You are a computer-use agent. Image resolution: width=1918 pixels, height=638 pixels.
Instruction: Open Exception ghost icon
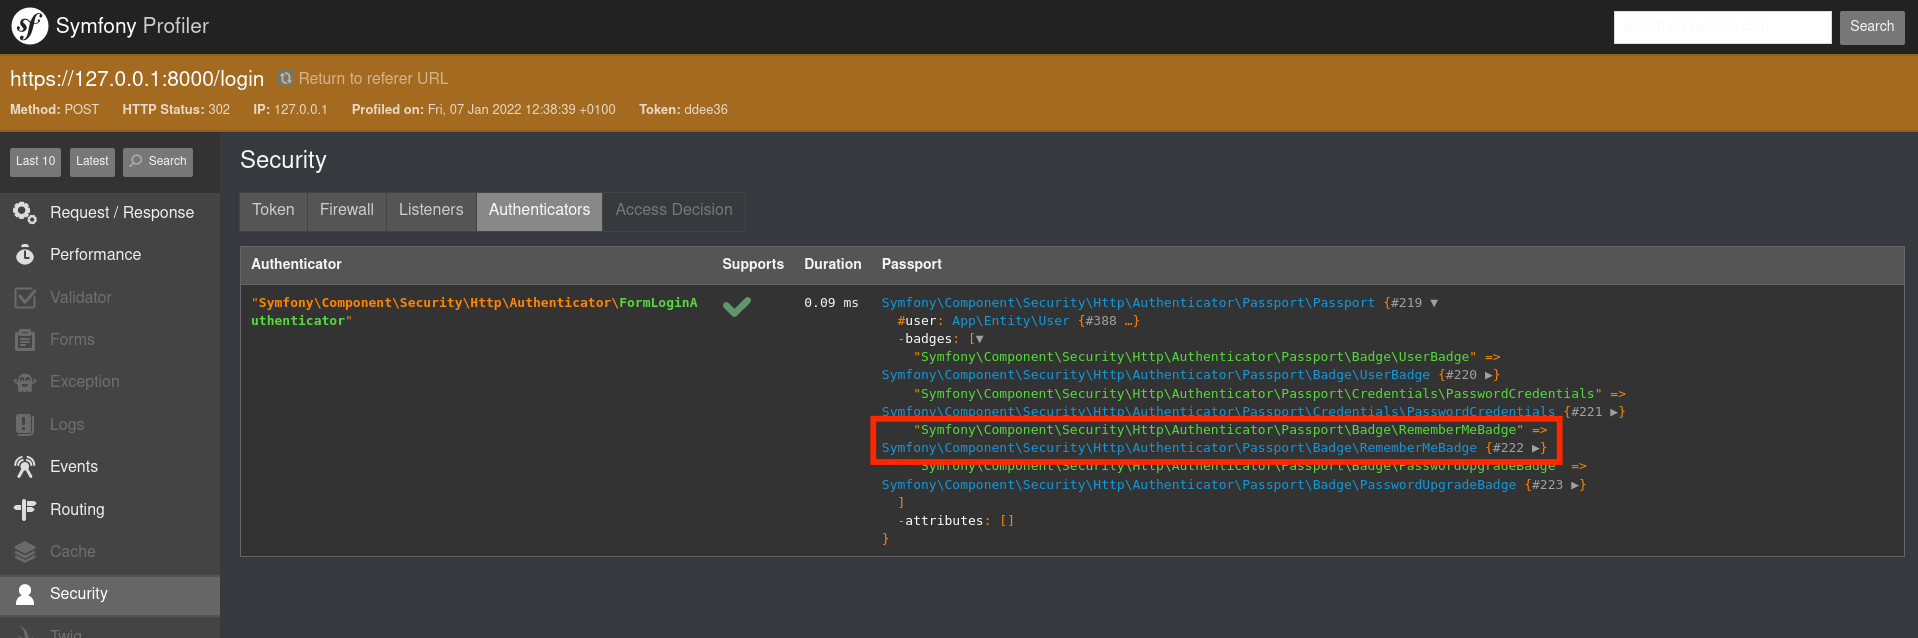[25, 382]
